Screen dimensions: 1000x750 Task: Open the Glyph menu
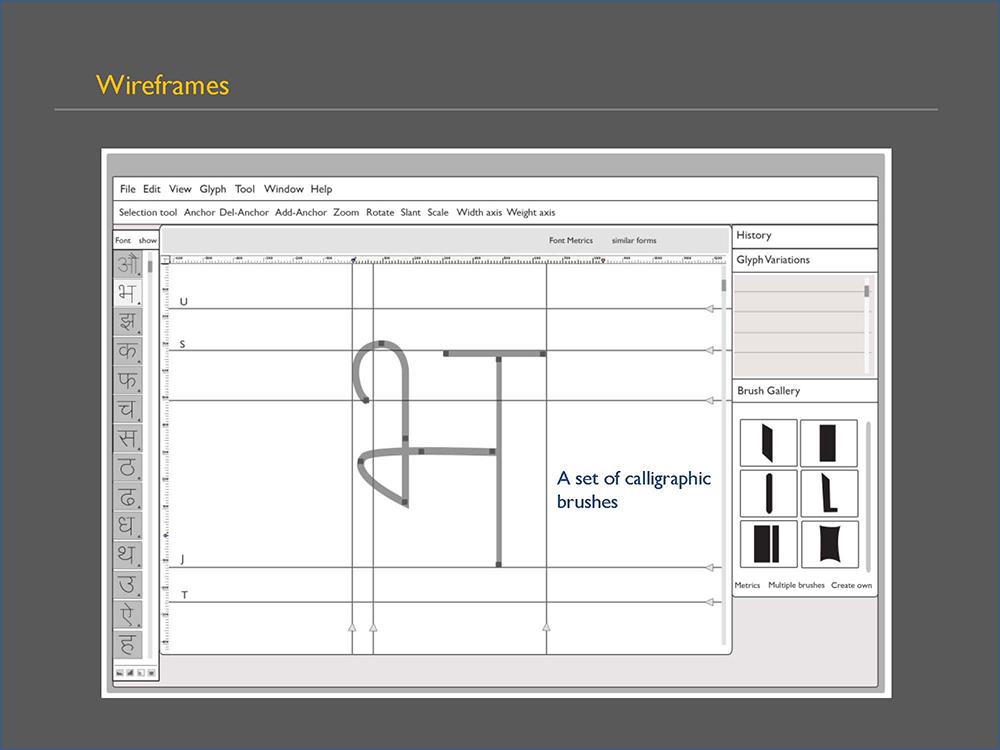pos(213,189)
